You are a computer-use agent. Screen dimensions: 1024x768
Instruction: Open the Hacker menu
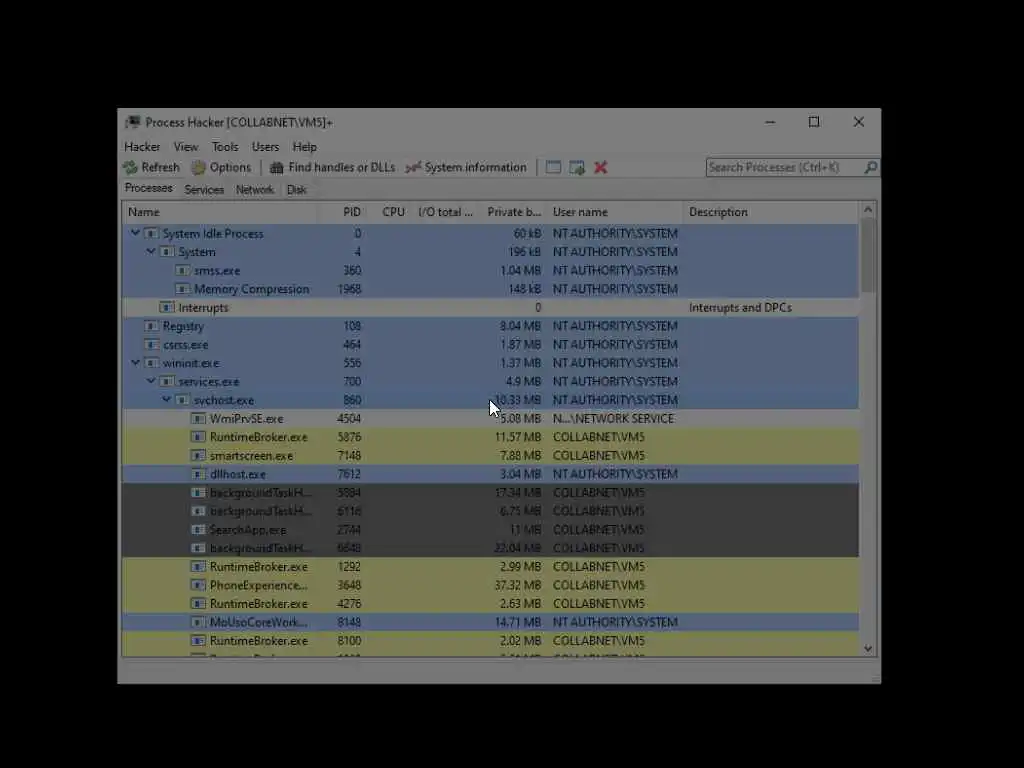[142, 147]
